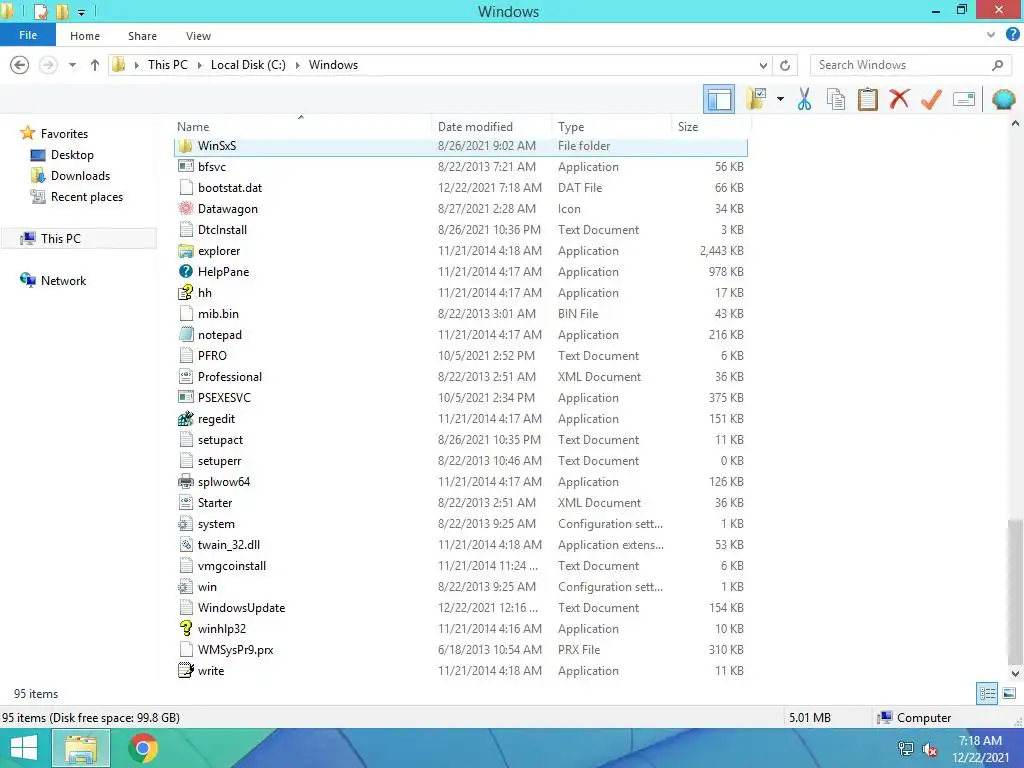This screenshot has width=1024, height=768.
Task: Switch to the Home ribbon tab
Action: click(x=85, y=36)
